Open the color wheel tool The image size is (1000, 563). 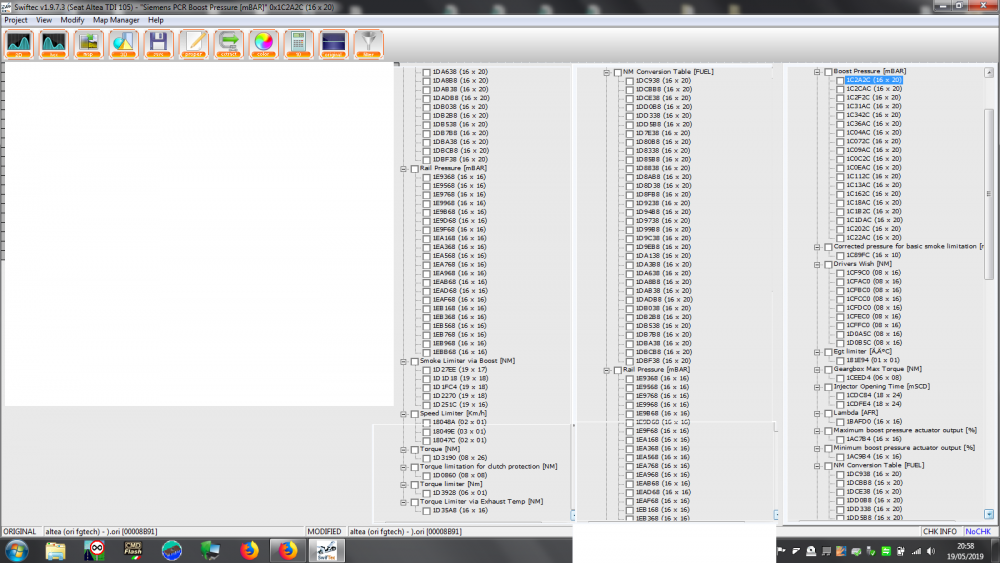(264, 45)
